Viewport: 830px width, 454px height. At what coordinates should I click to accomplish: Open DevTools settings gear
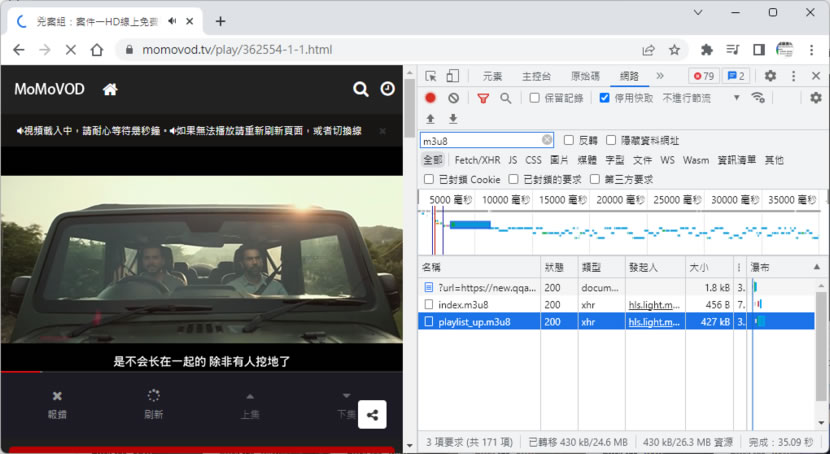click(x=770, y=76)
